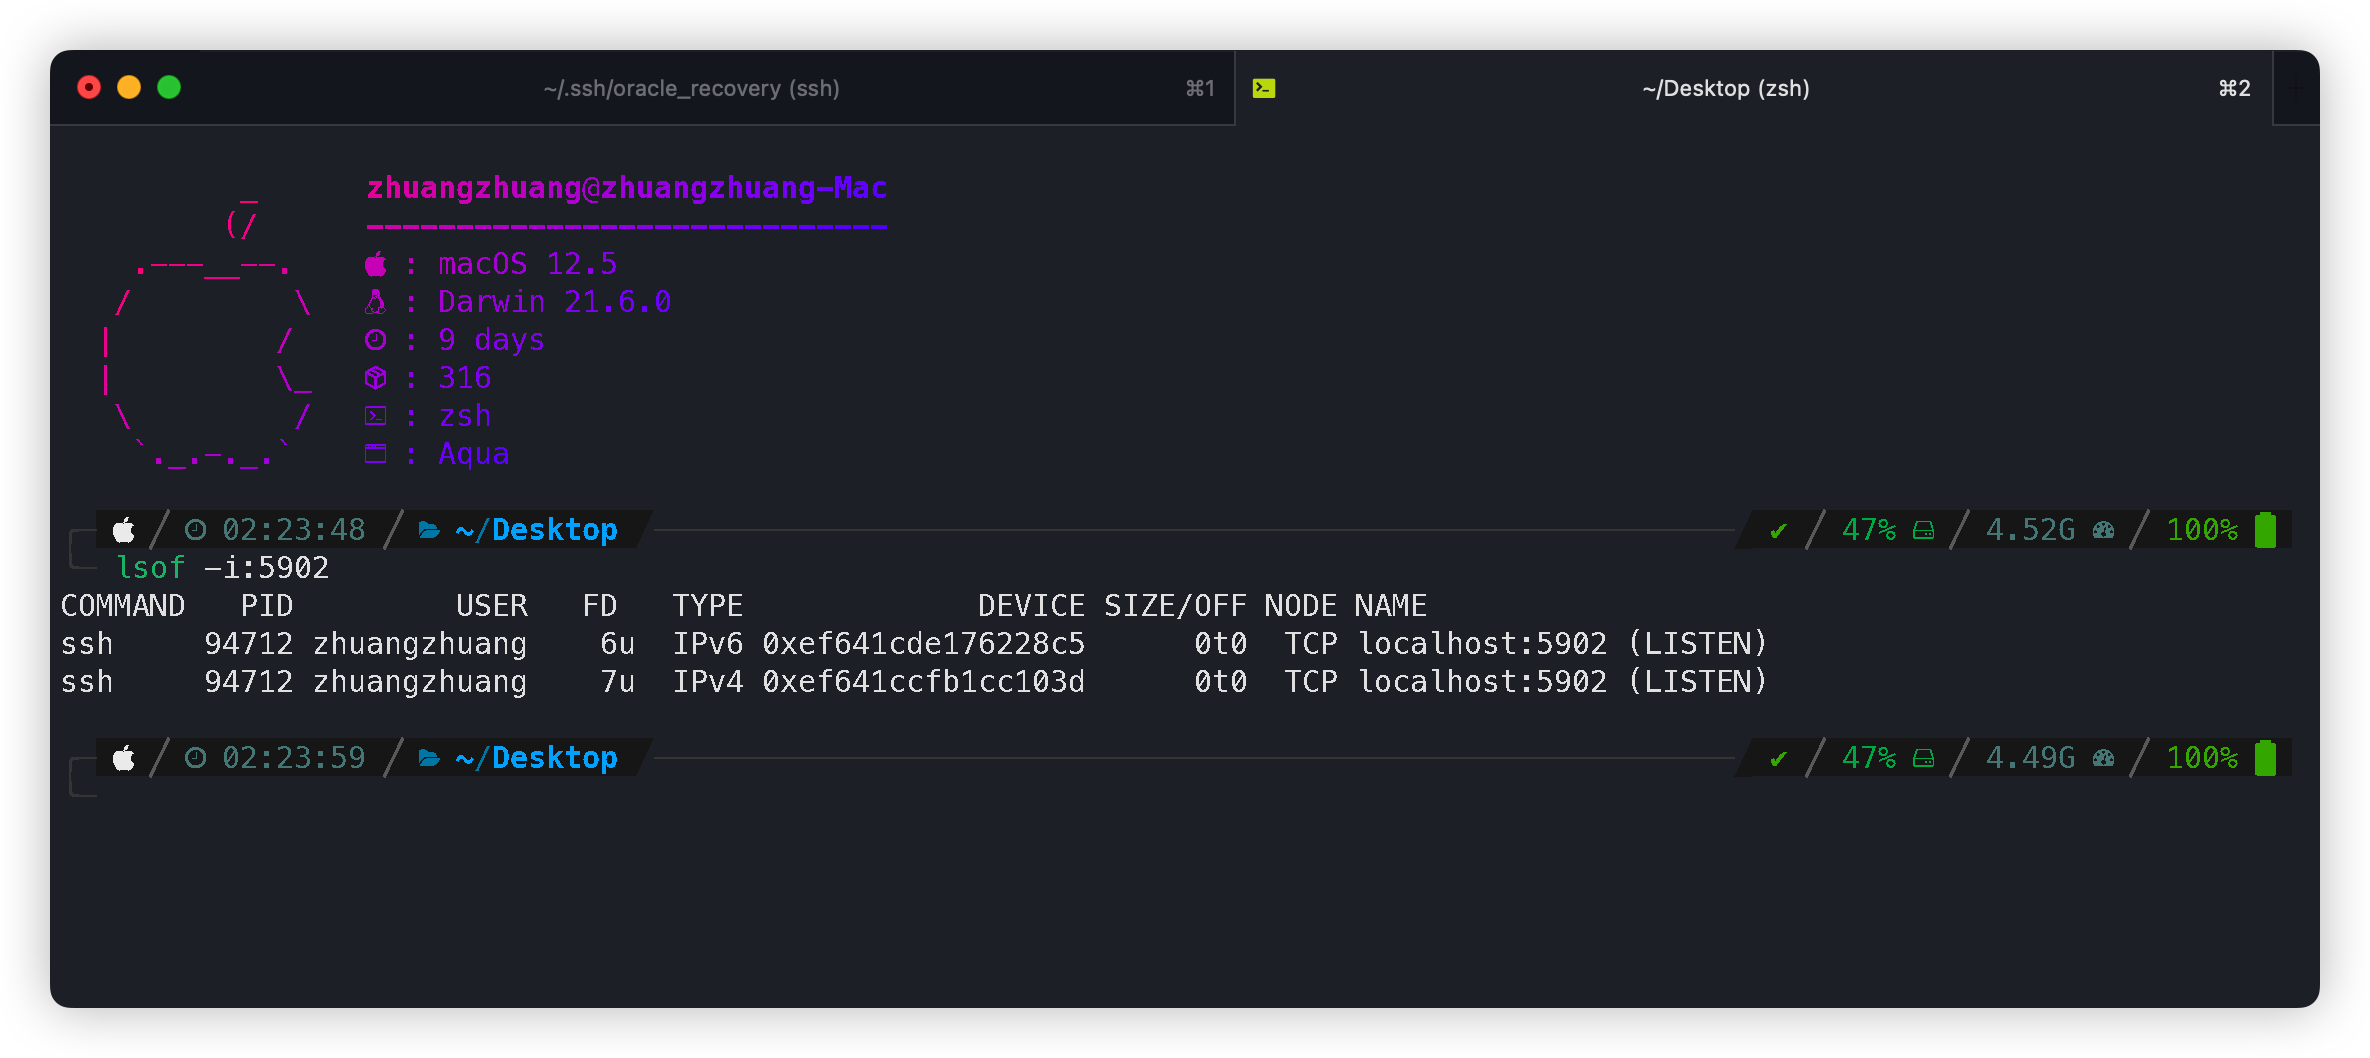Click the Apple logo in the 02:23:48 prompt

point(124,530)
